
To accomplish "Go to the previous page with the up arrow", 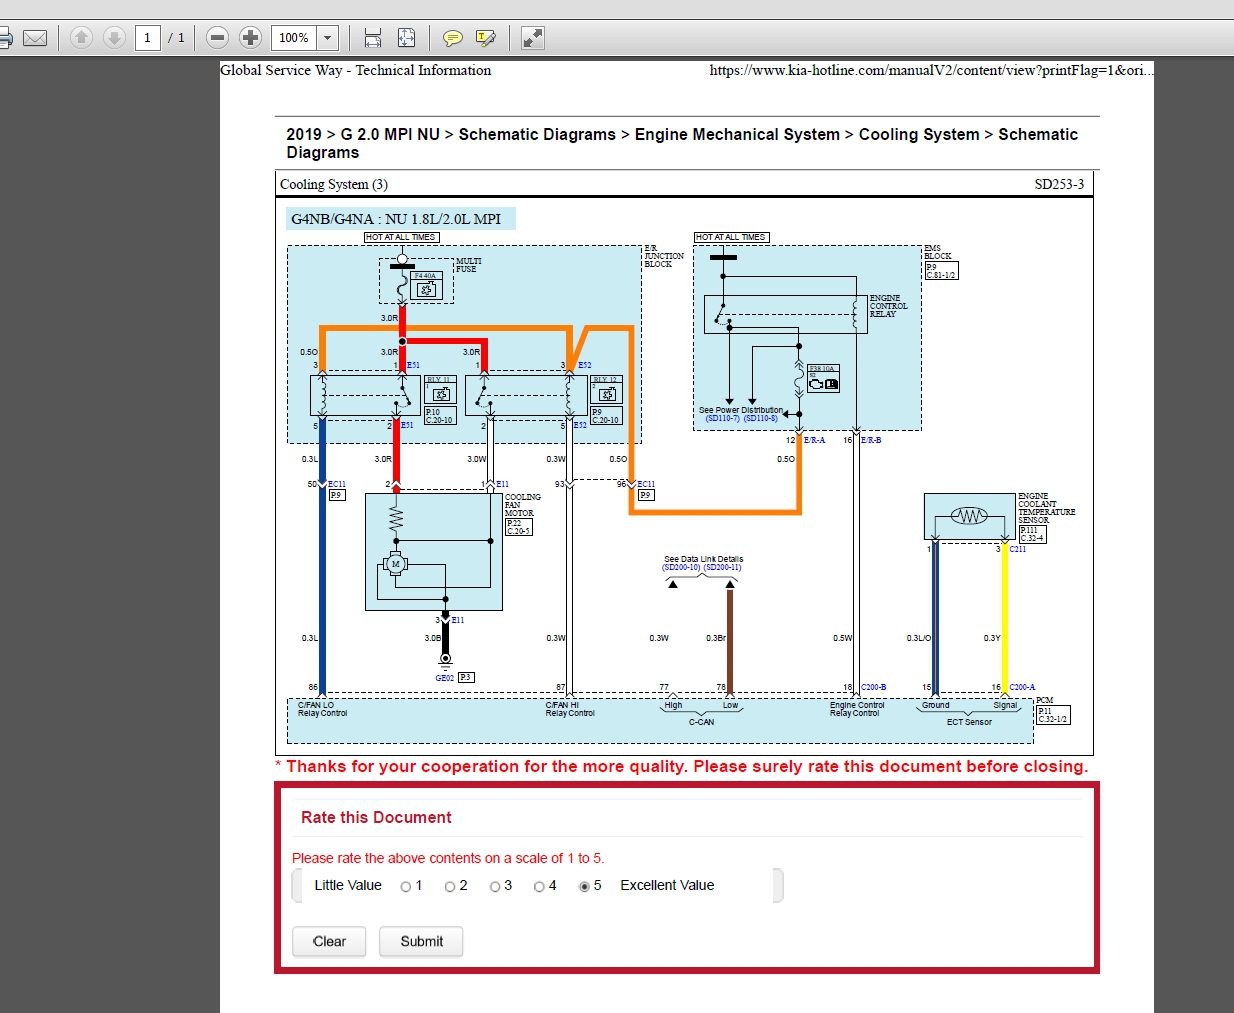I will coord(82,38).
